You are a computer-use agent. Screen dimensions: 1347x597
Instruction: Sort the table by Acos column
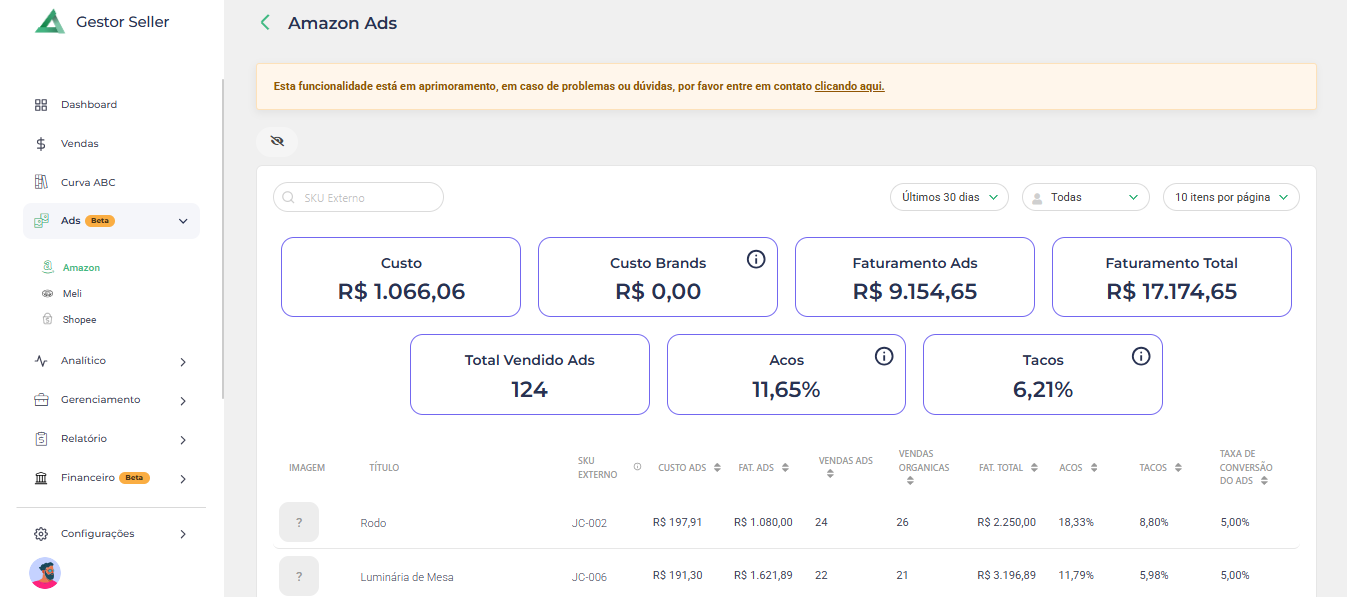[x=1094, y=468]
